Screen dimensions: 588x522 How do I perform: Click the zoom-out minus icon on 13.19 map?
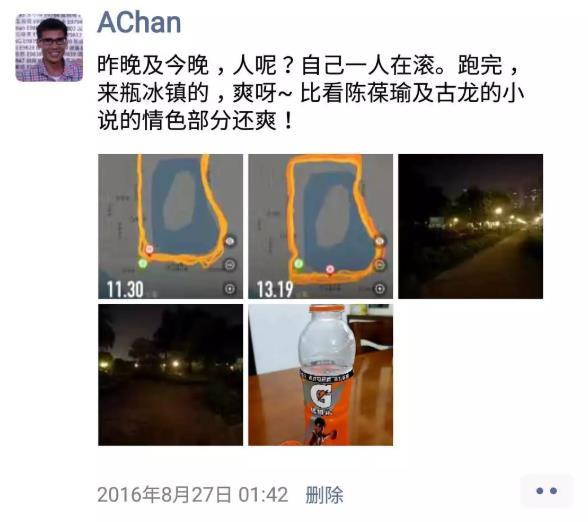pyautogui.click(x=380, y=265)
